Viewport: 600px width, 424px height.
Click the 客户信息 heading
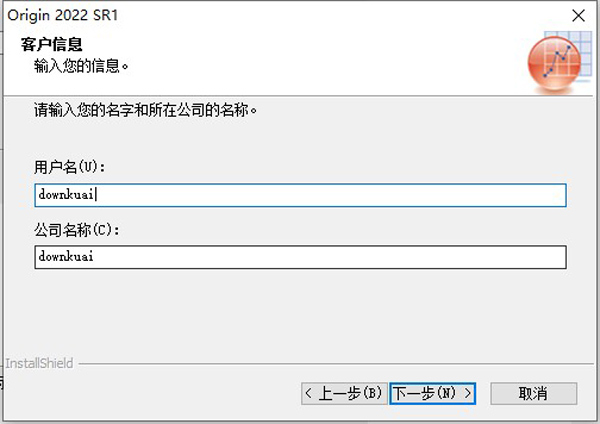coord(52,44)
